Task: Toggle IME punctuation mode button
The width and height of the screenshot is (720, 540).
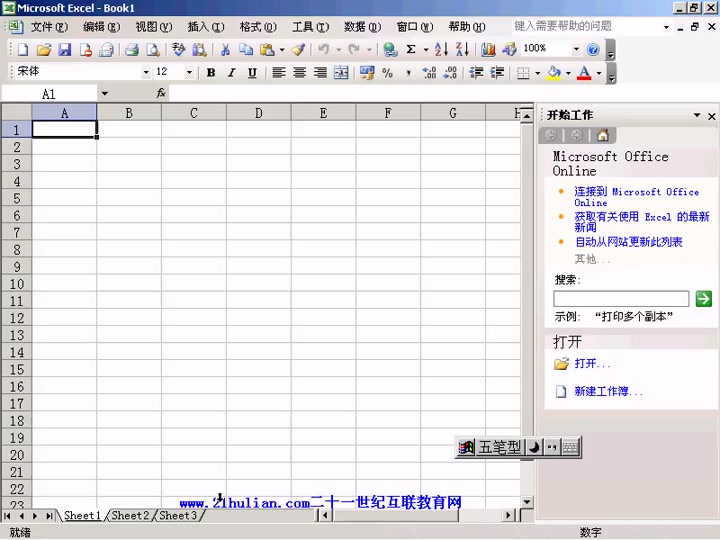Action: [552, 447]
